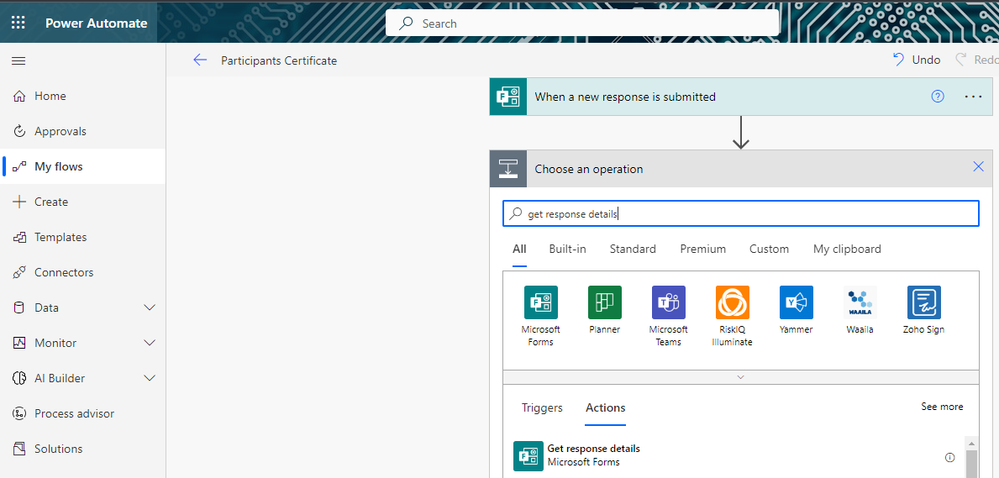Click the Participants Certificate flow name
Viewport: 999px width, 478px height.
pyautogui.click(x=279, y=61)
